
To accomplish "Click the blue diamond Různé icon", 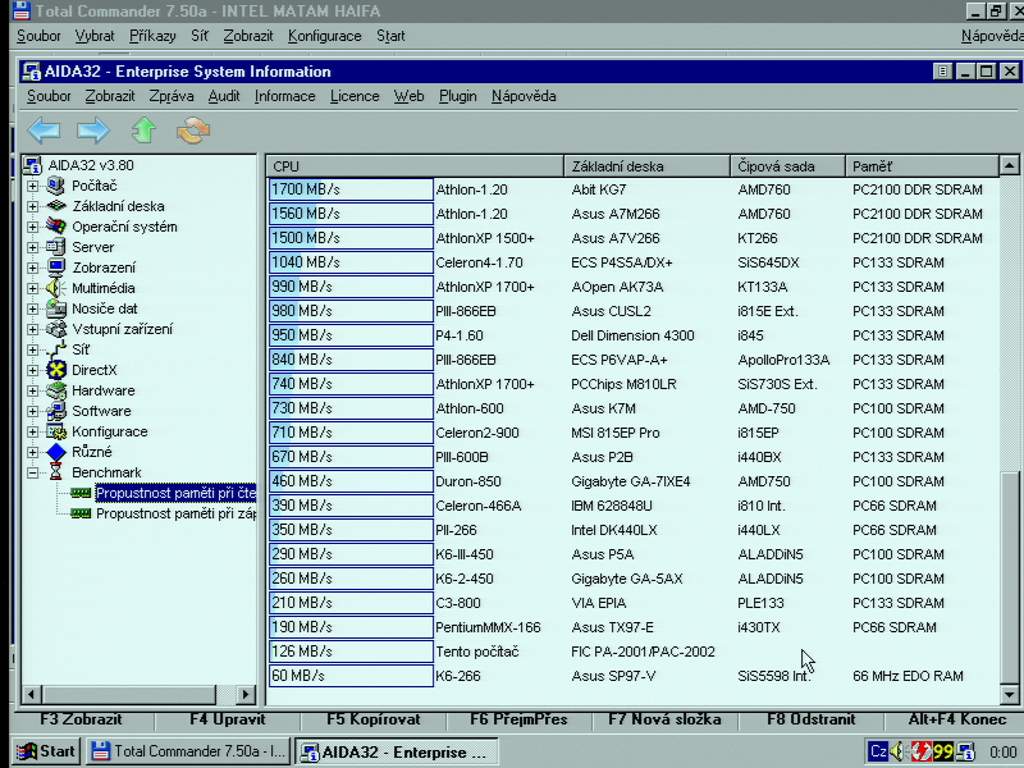I will tap(56, 452).
